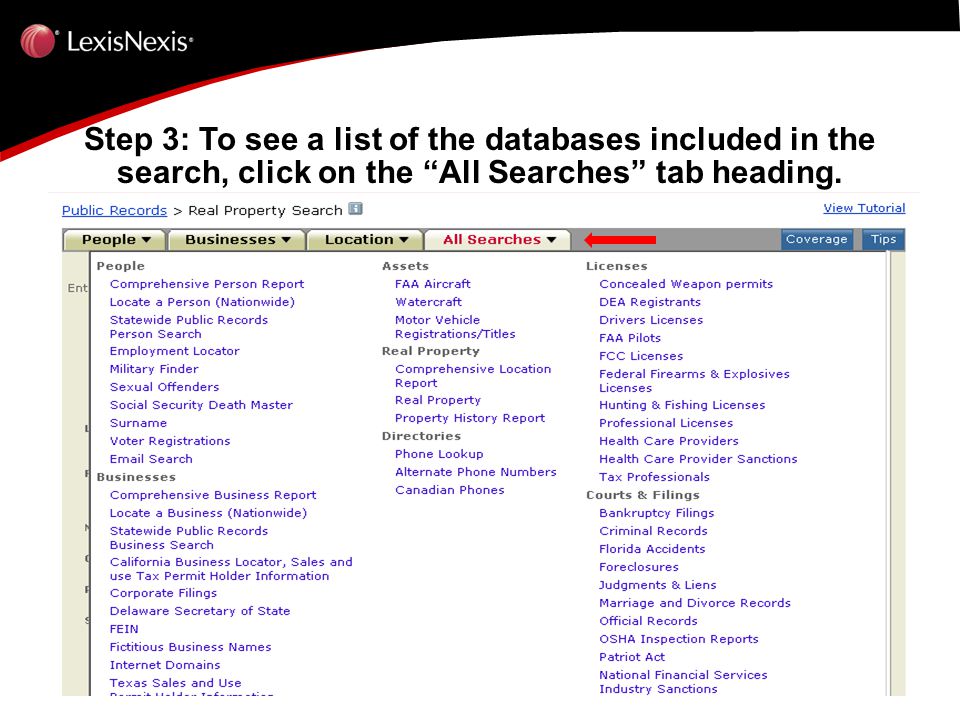Viewport: 960px width, 720px height.
Task: Open Health Care Provider Sanctions
Action: tap(699, 459)
